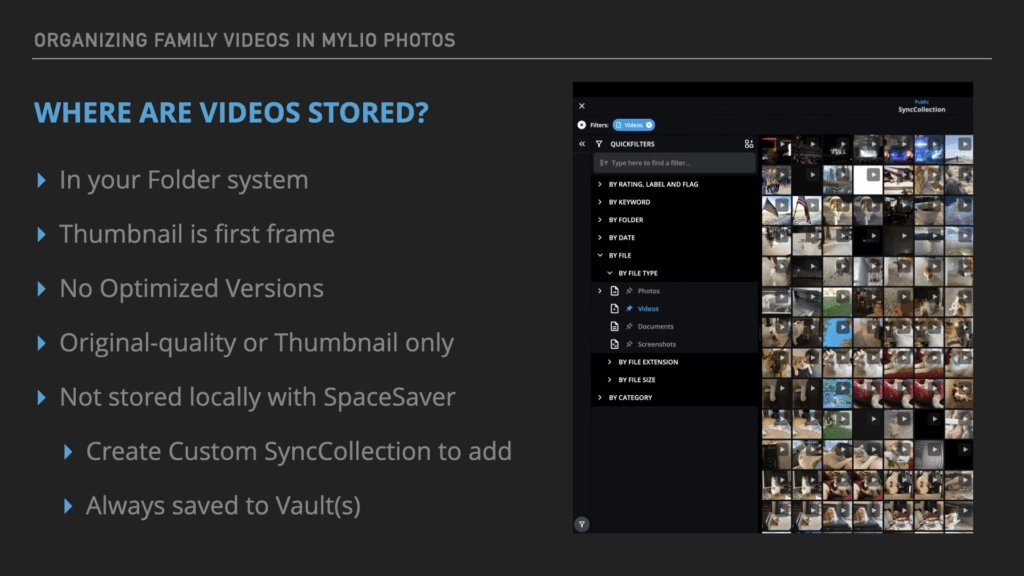Open the first video thumbnail in grid
1024x576 pixels.
tap(776, 149)
